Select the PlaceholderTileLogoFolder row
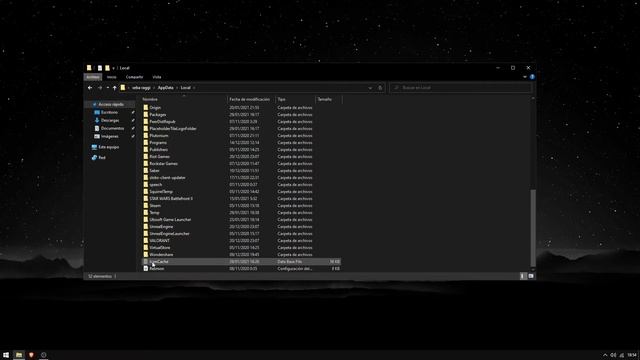This screenshot has height=360, width=640. [x=241, y=129]
